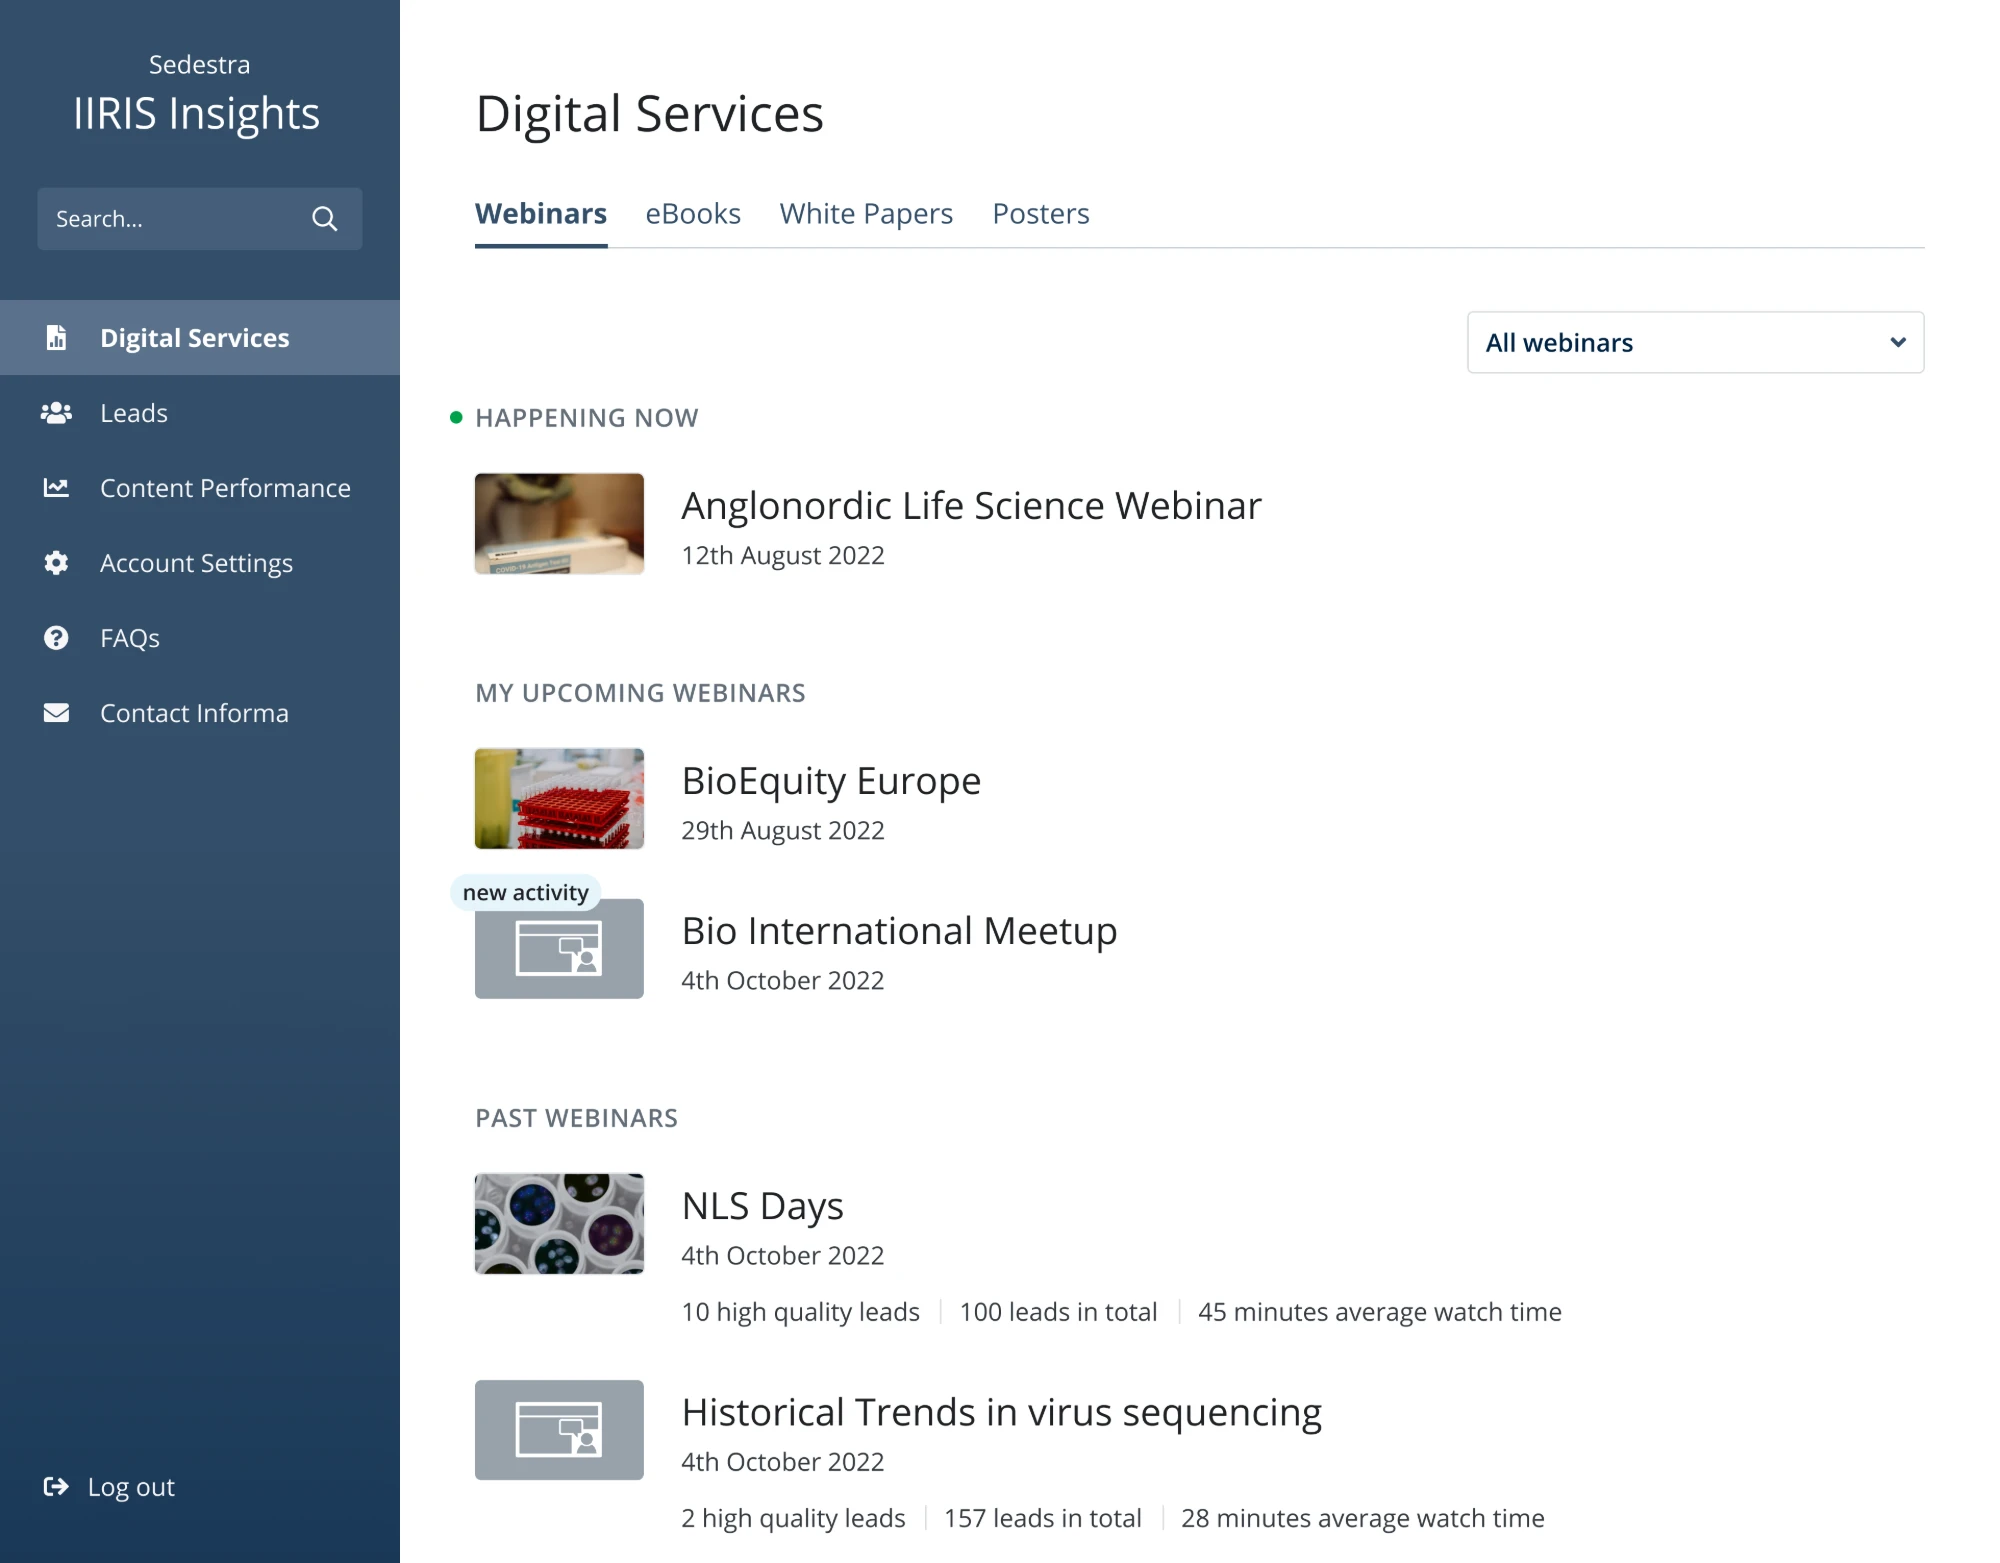
Task: Click Bio International Meetup placeholder thumbnail
Action: 559,949
